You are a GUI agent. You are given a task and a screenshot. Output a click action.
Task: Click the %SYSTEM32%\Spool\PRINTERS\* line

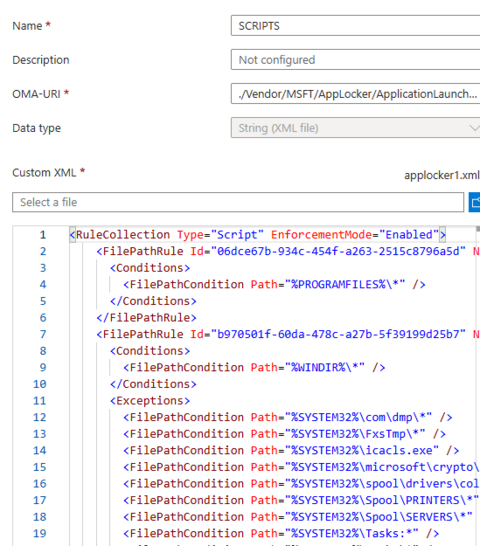(301, 500)
